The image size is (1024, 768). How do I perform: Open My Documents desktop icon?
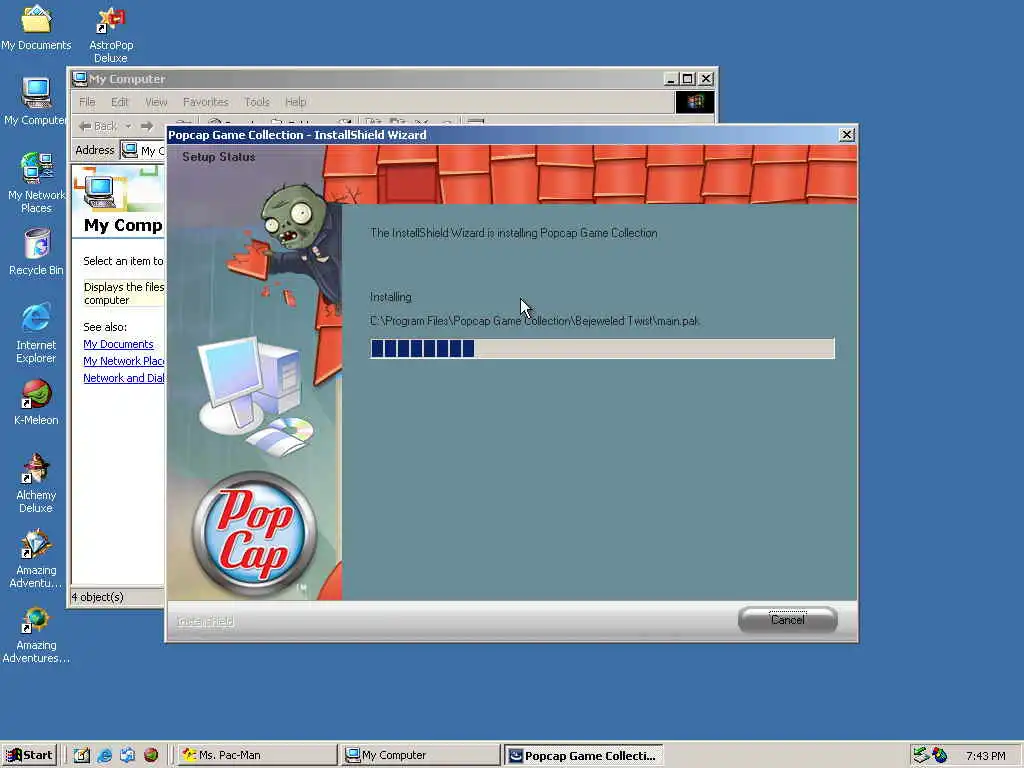click(36, 28)
